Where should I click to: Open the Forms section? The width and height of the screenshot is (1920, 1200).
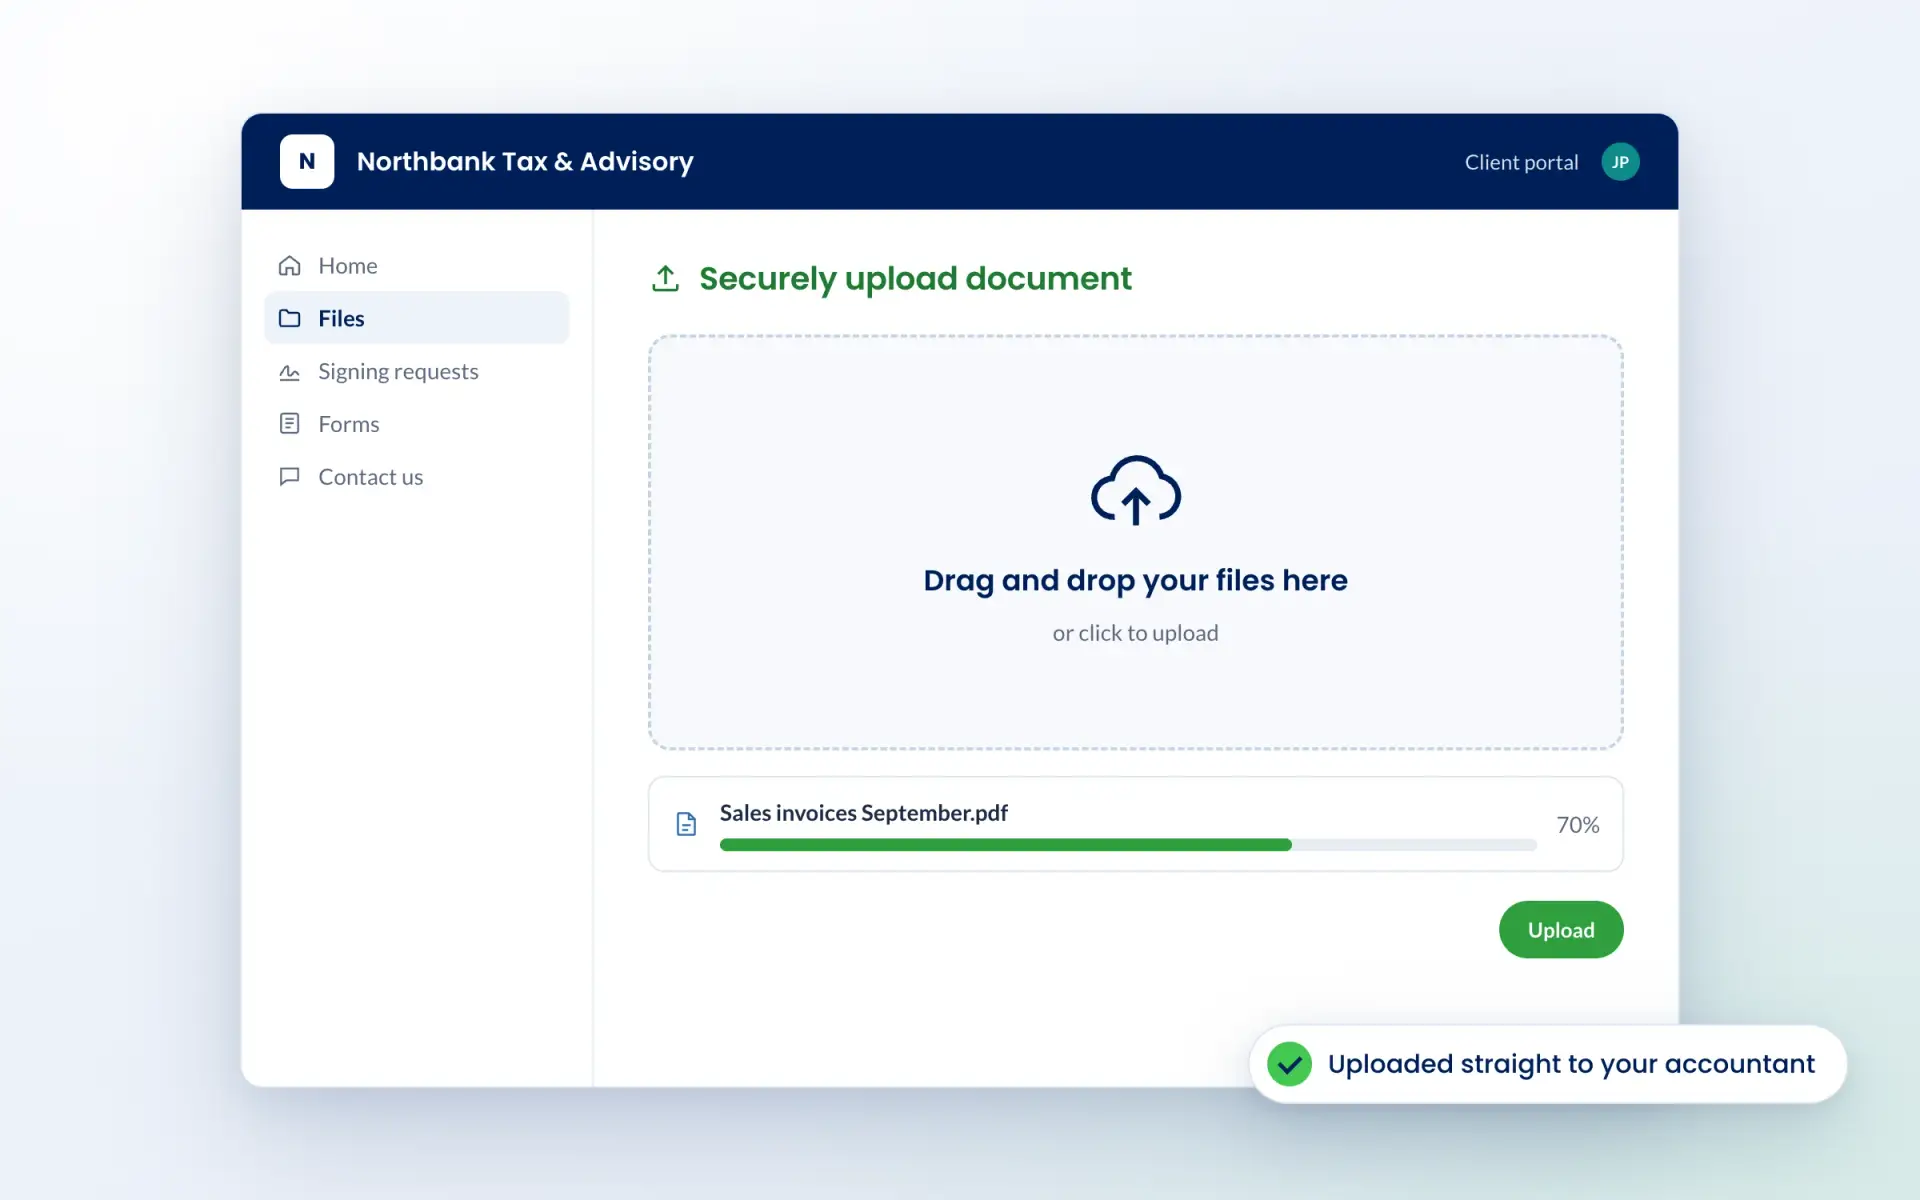click(416, 424)
